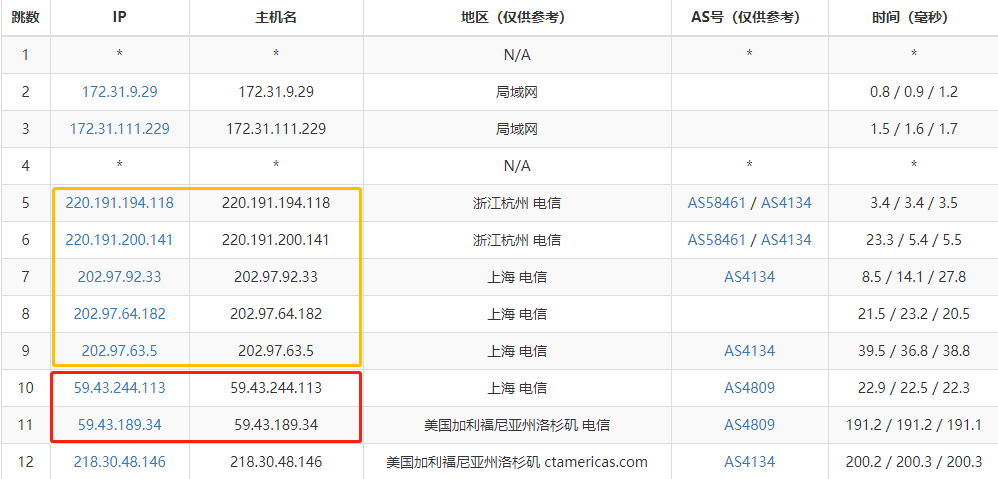Open the 172.31.9.29 IP link

tap(119, 92)
